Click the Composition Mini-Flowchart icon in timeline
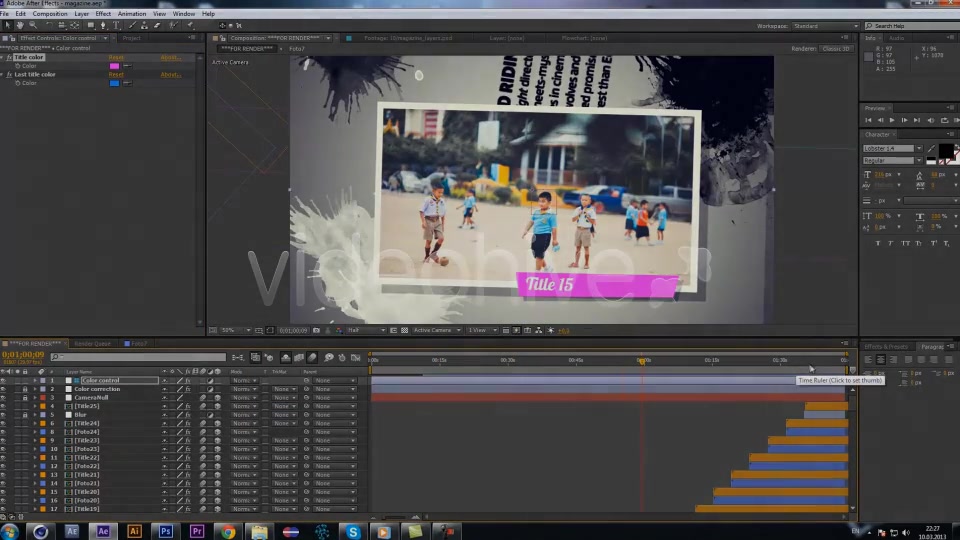The width and height of the screenshot is (960, 540). pyautogui.click(x=238, y=357)
